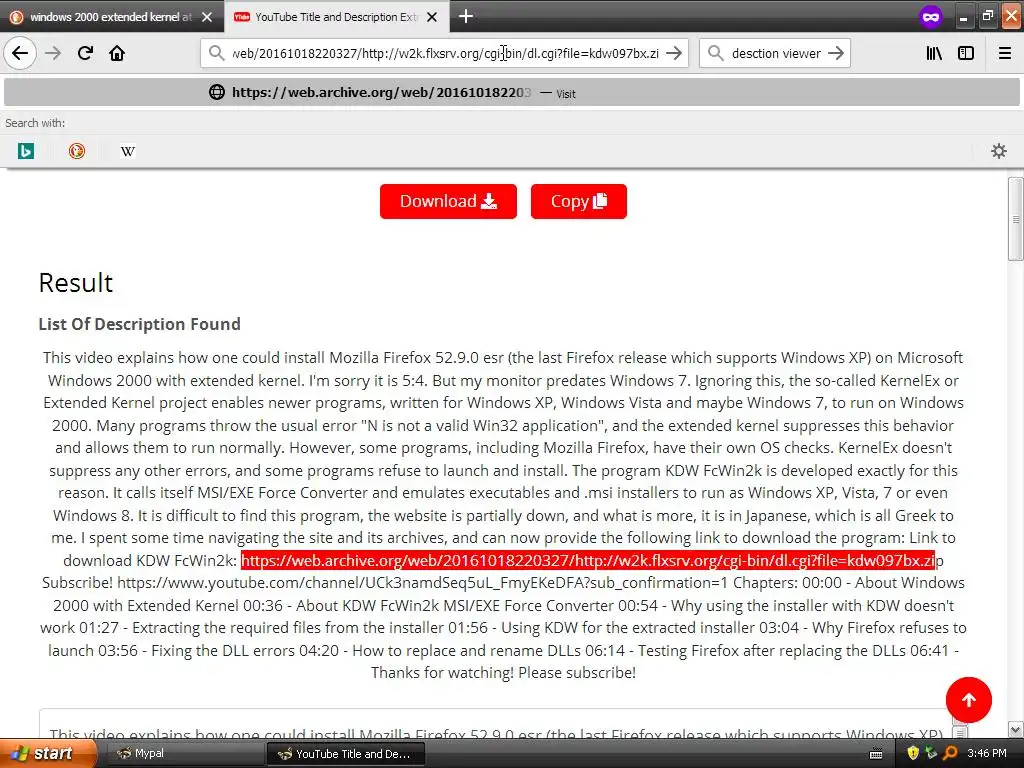Click the red Copy button
1024x768 pixels.
(x=579, y=201)
